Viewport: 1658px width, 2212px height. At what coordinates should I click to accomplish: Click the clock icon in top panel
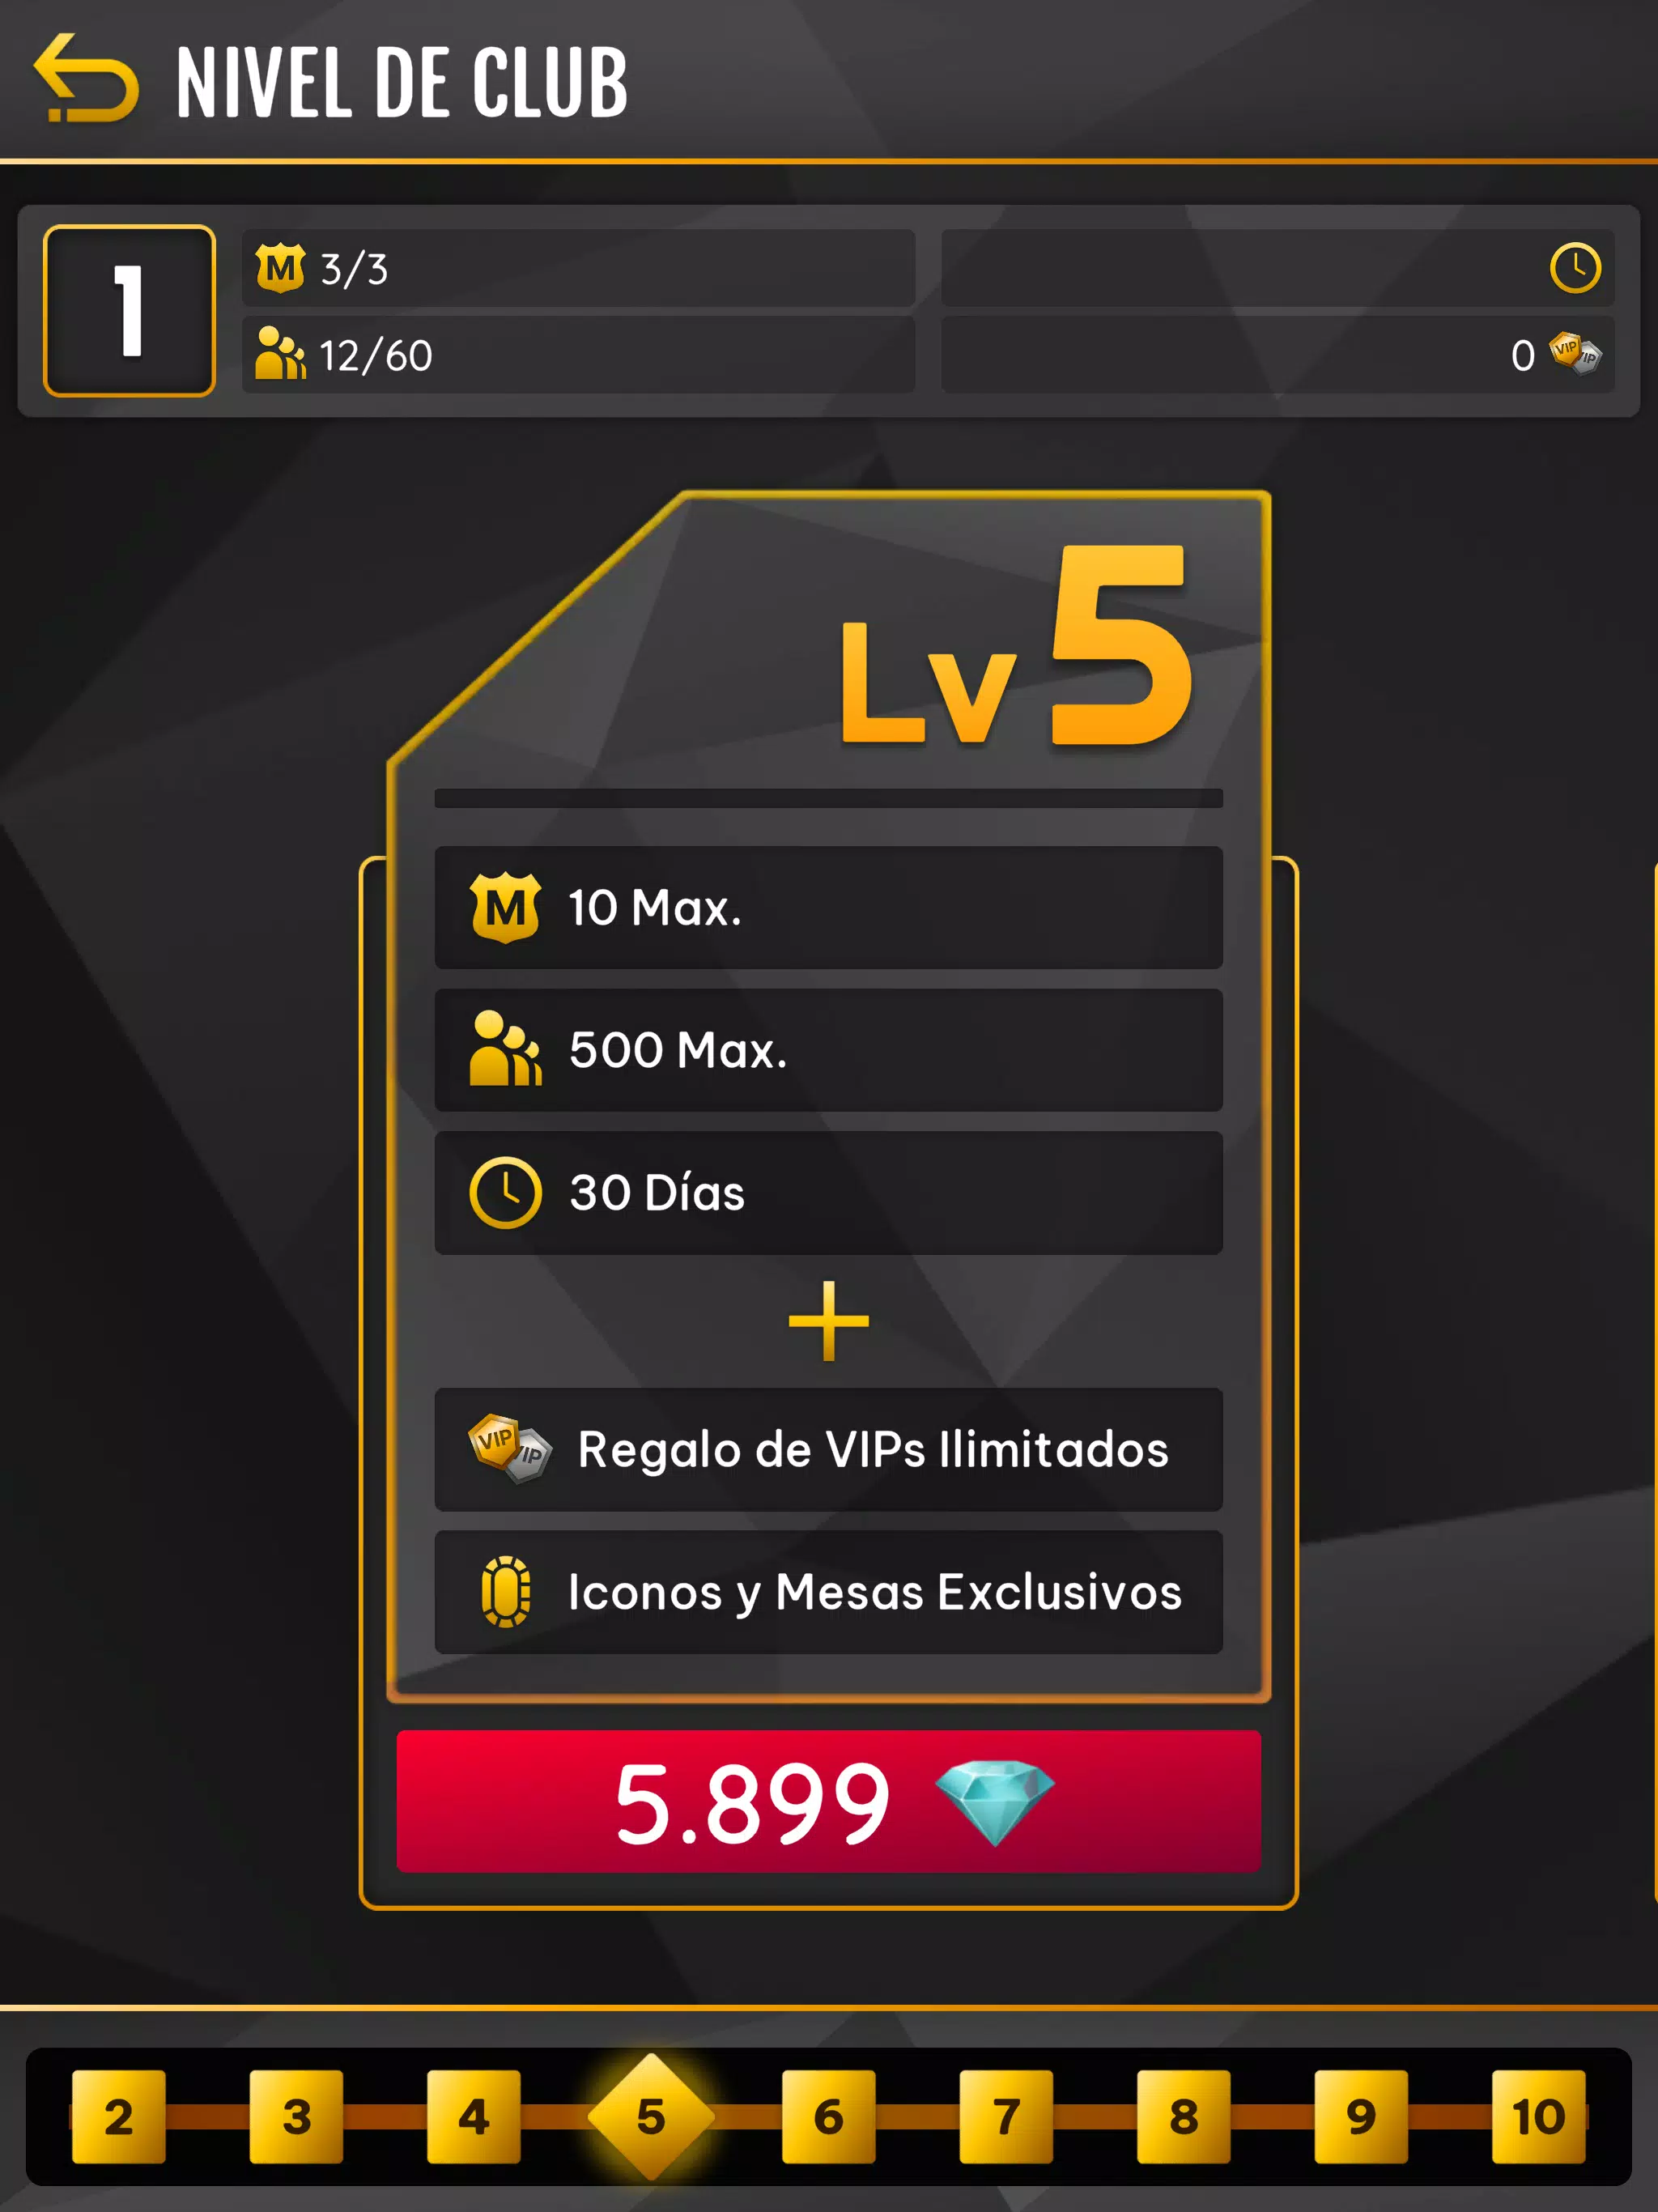pyautogui.click(x=1575, y=268)
